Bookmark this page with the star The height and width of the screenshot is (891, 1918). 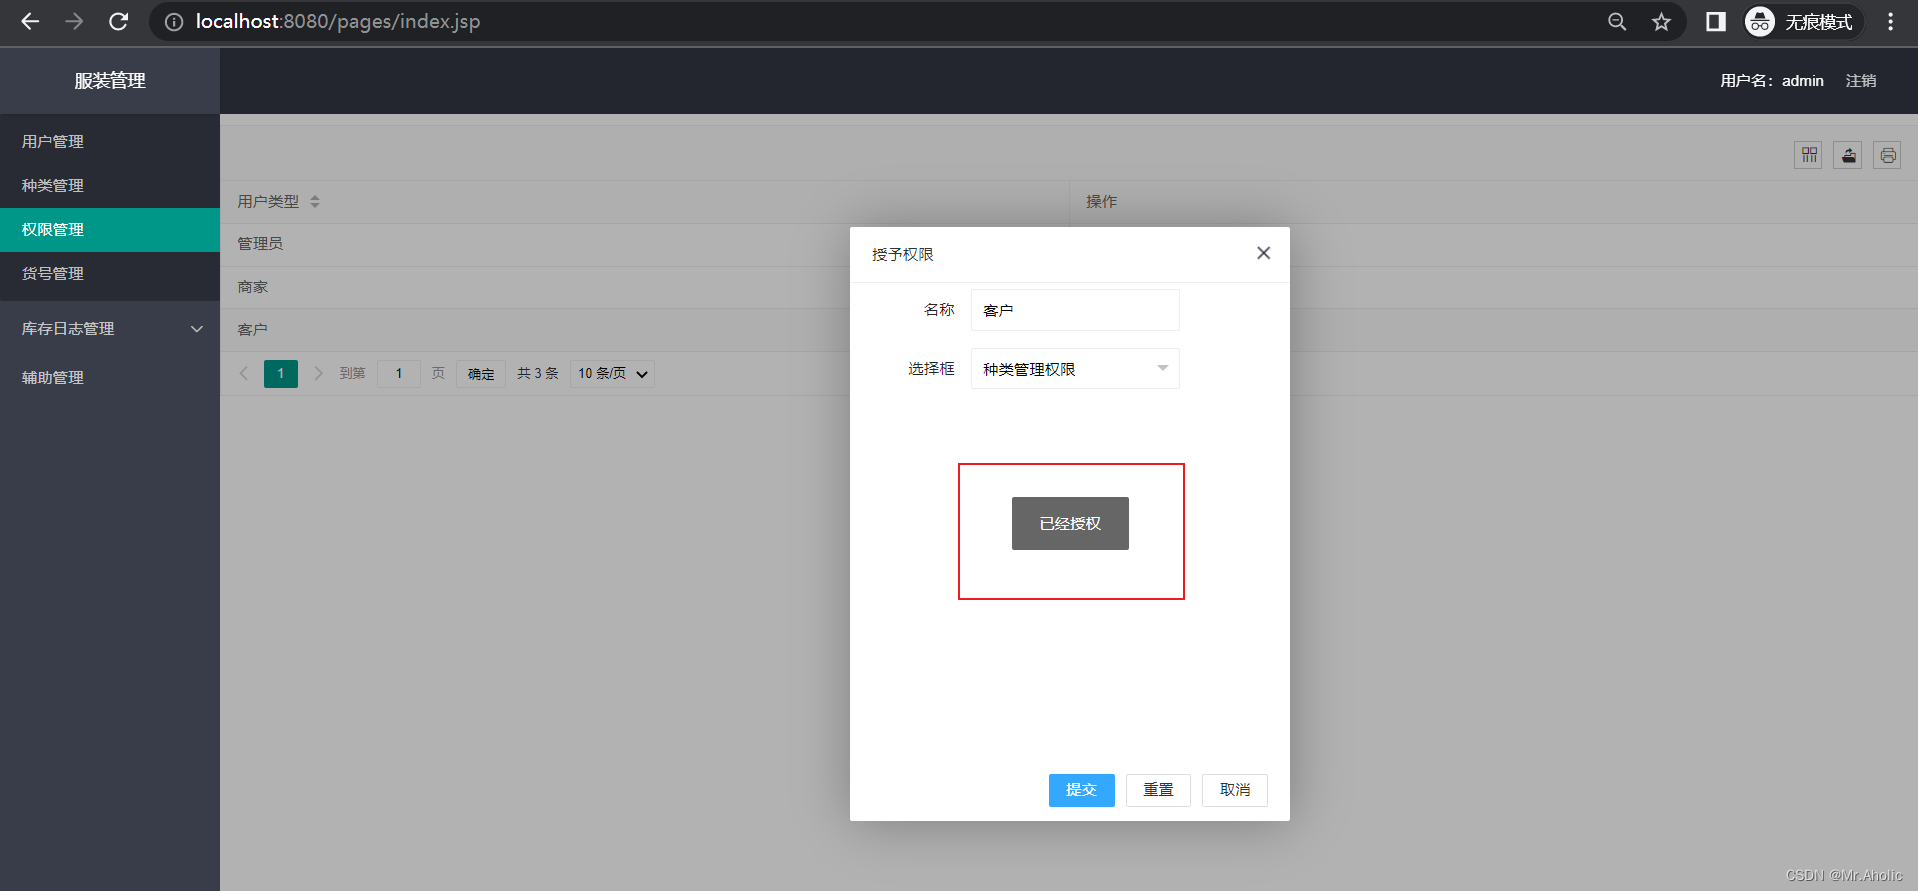pyautogui.click(x=1661, y=22)
